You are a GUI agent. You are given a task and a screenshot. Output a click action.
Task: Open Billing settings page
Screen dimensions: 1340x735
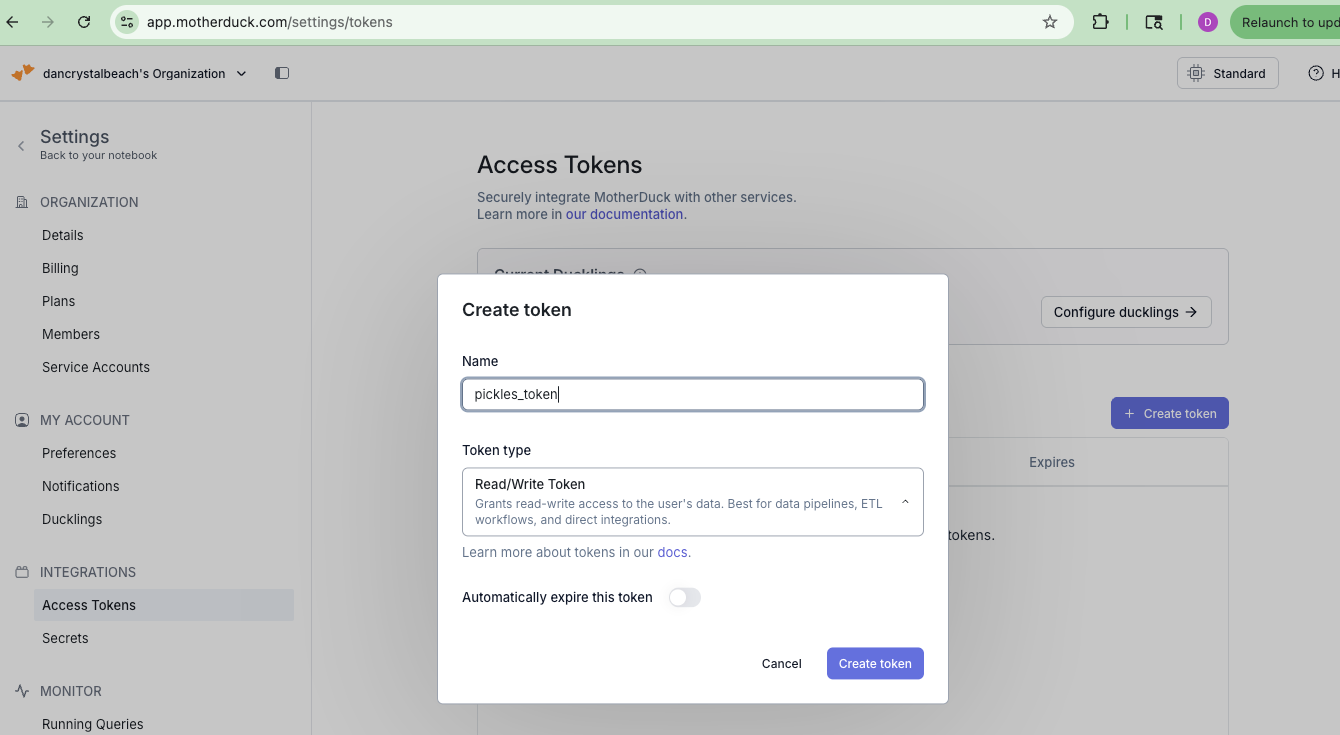(60, 268)
